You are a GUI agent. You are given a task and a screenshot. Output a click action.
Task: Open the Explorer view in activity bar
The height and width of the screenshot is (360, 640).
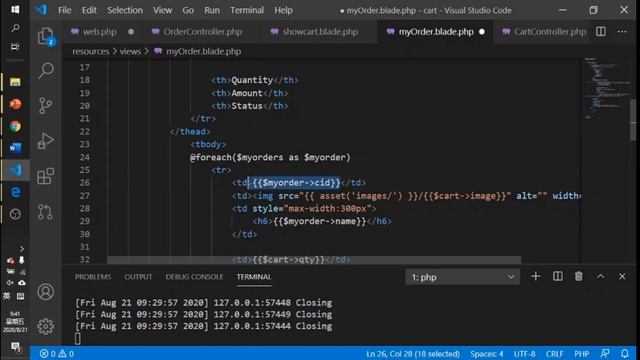(x=46, y=36)
